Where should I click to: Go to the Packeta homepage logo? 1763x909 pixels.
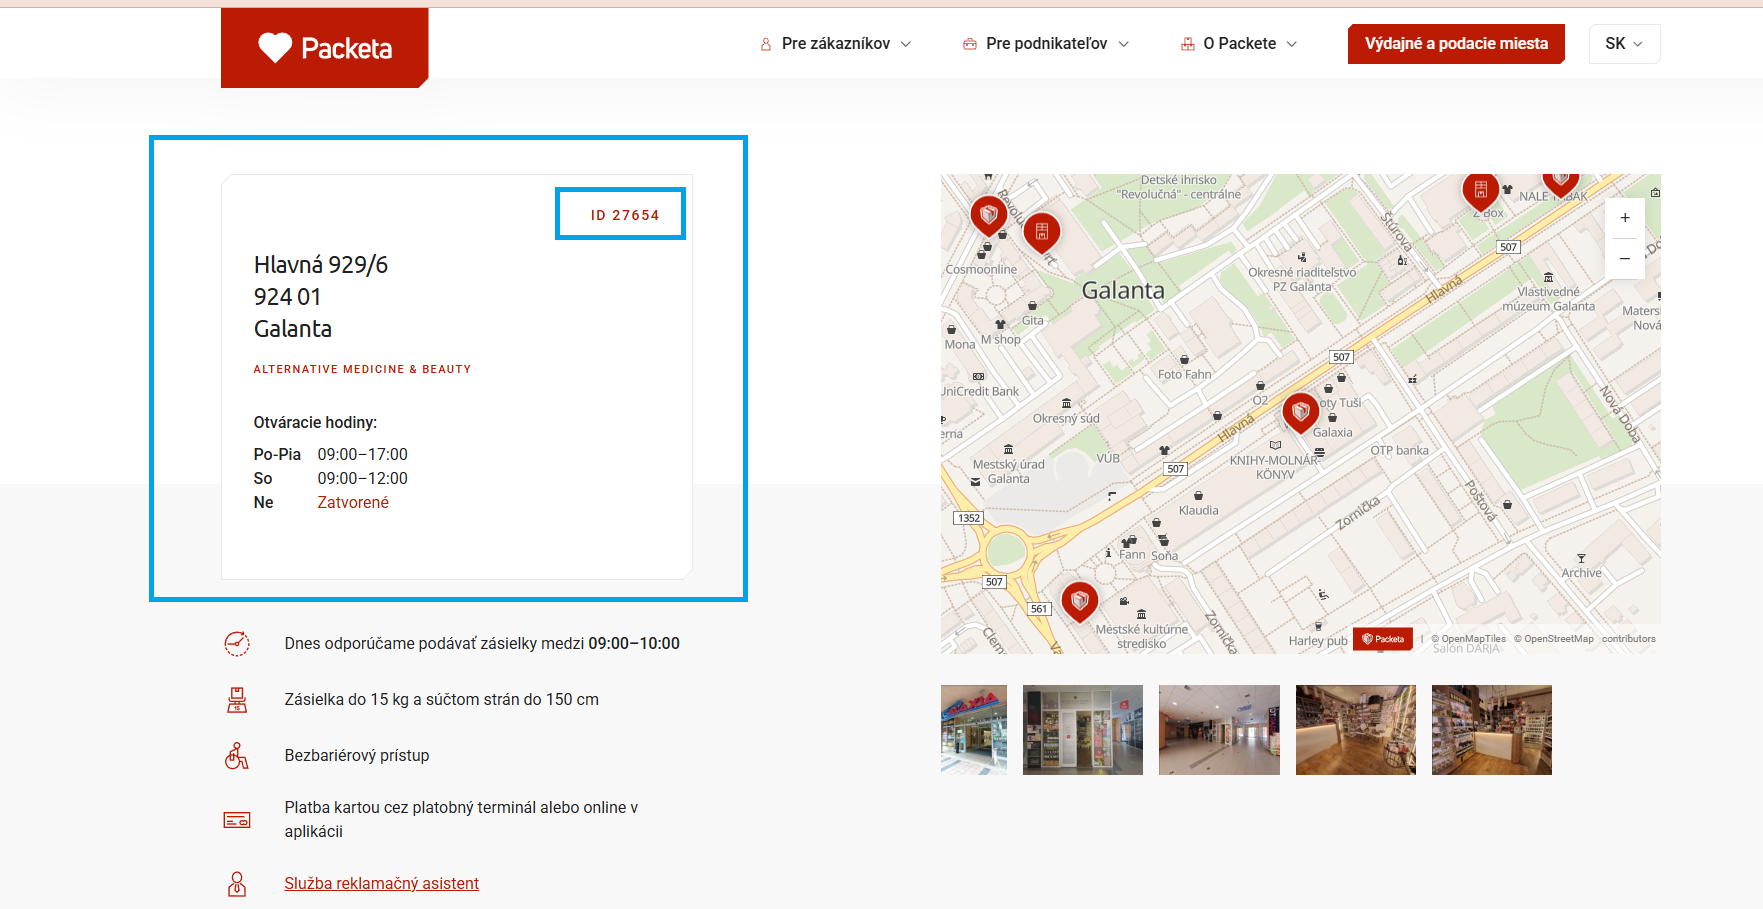click(325, 48)
